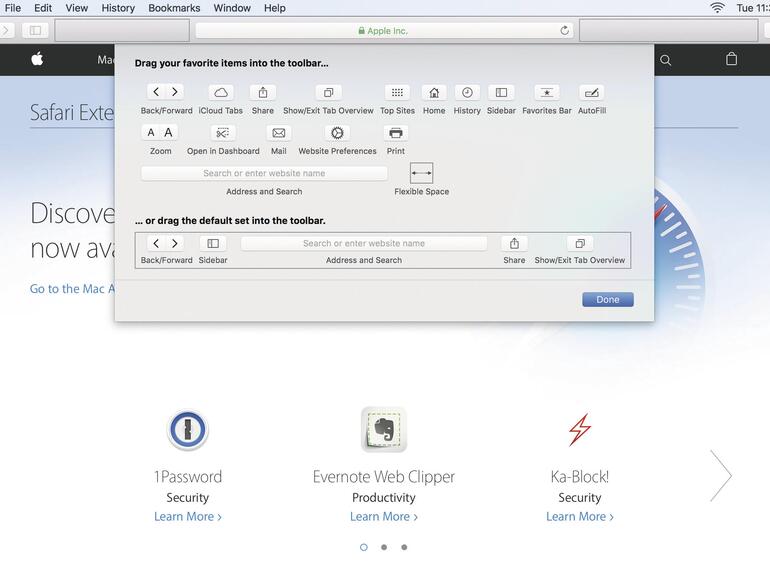
Task: Open the Help menu
Action: pos(275,8)
